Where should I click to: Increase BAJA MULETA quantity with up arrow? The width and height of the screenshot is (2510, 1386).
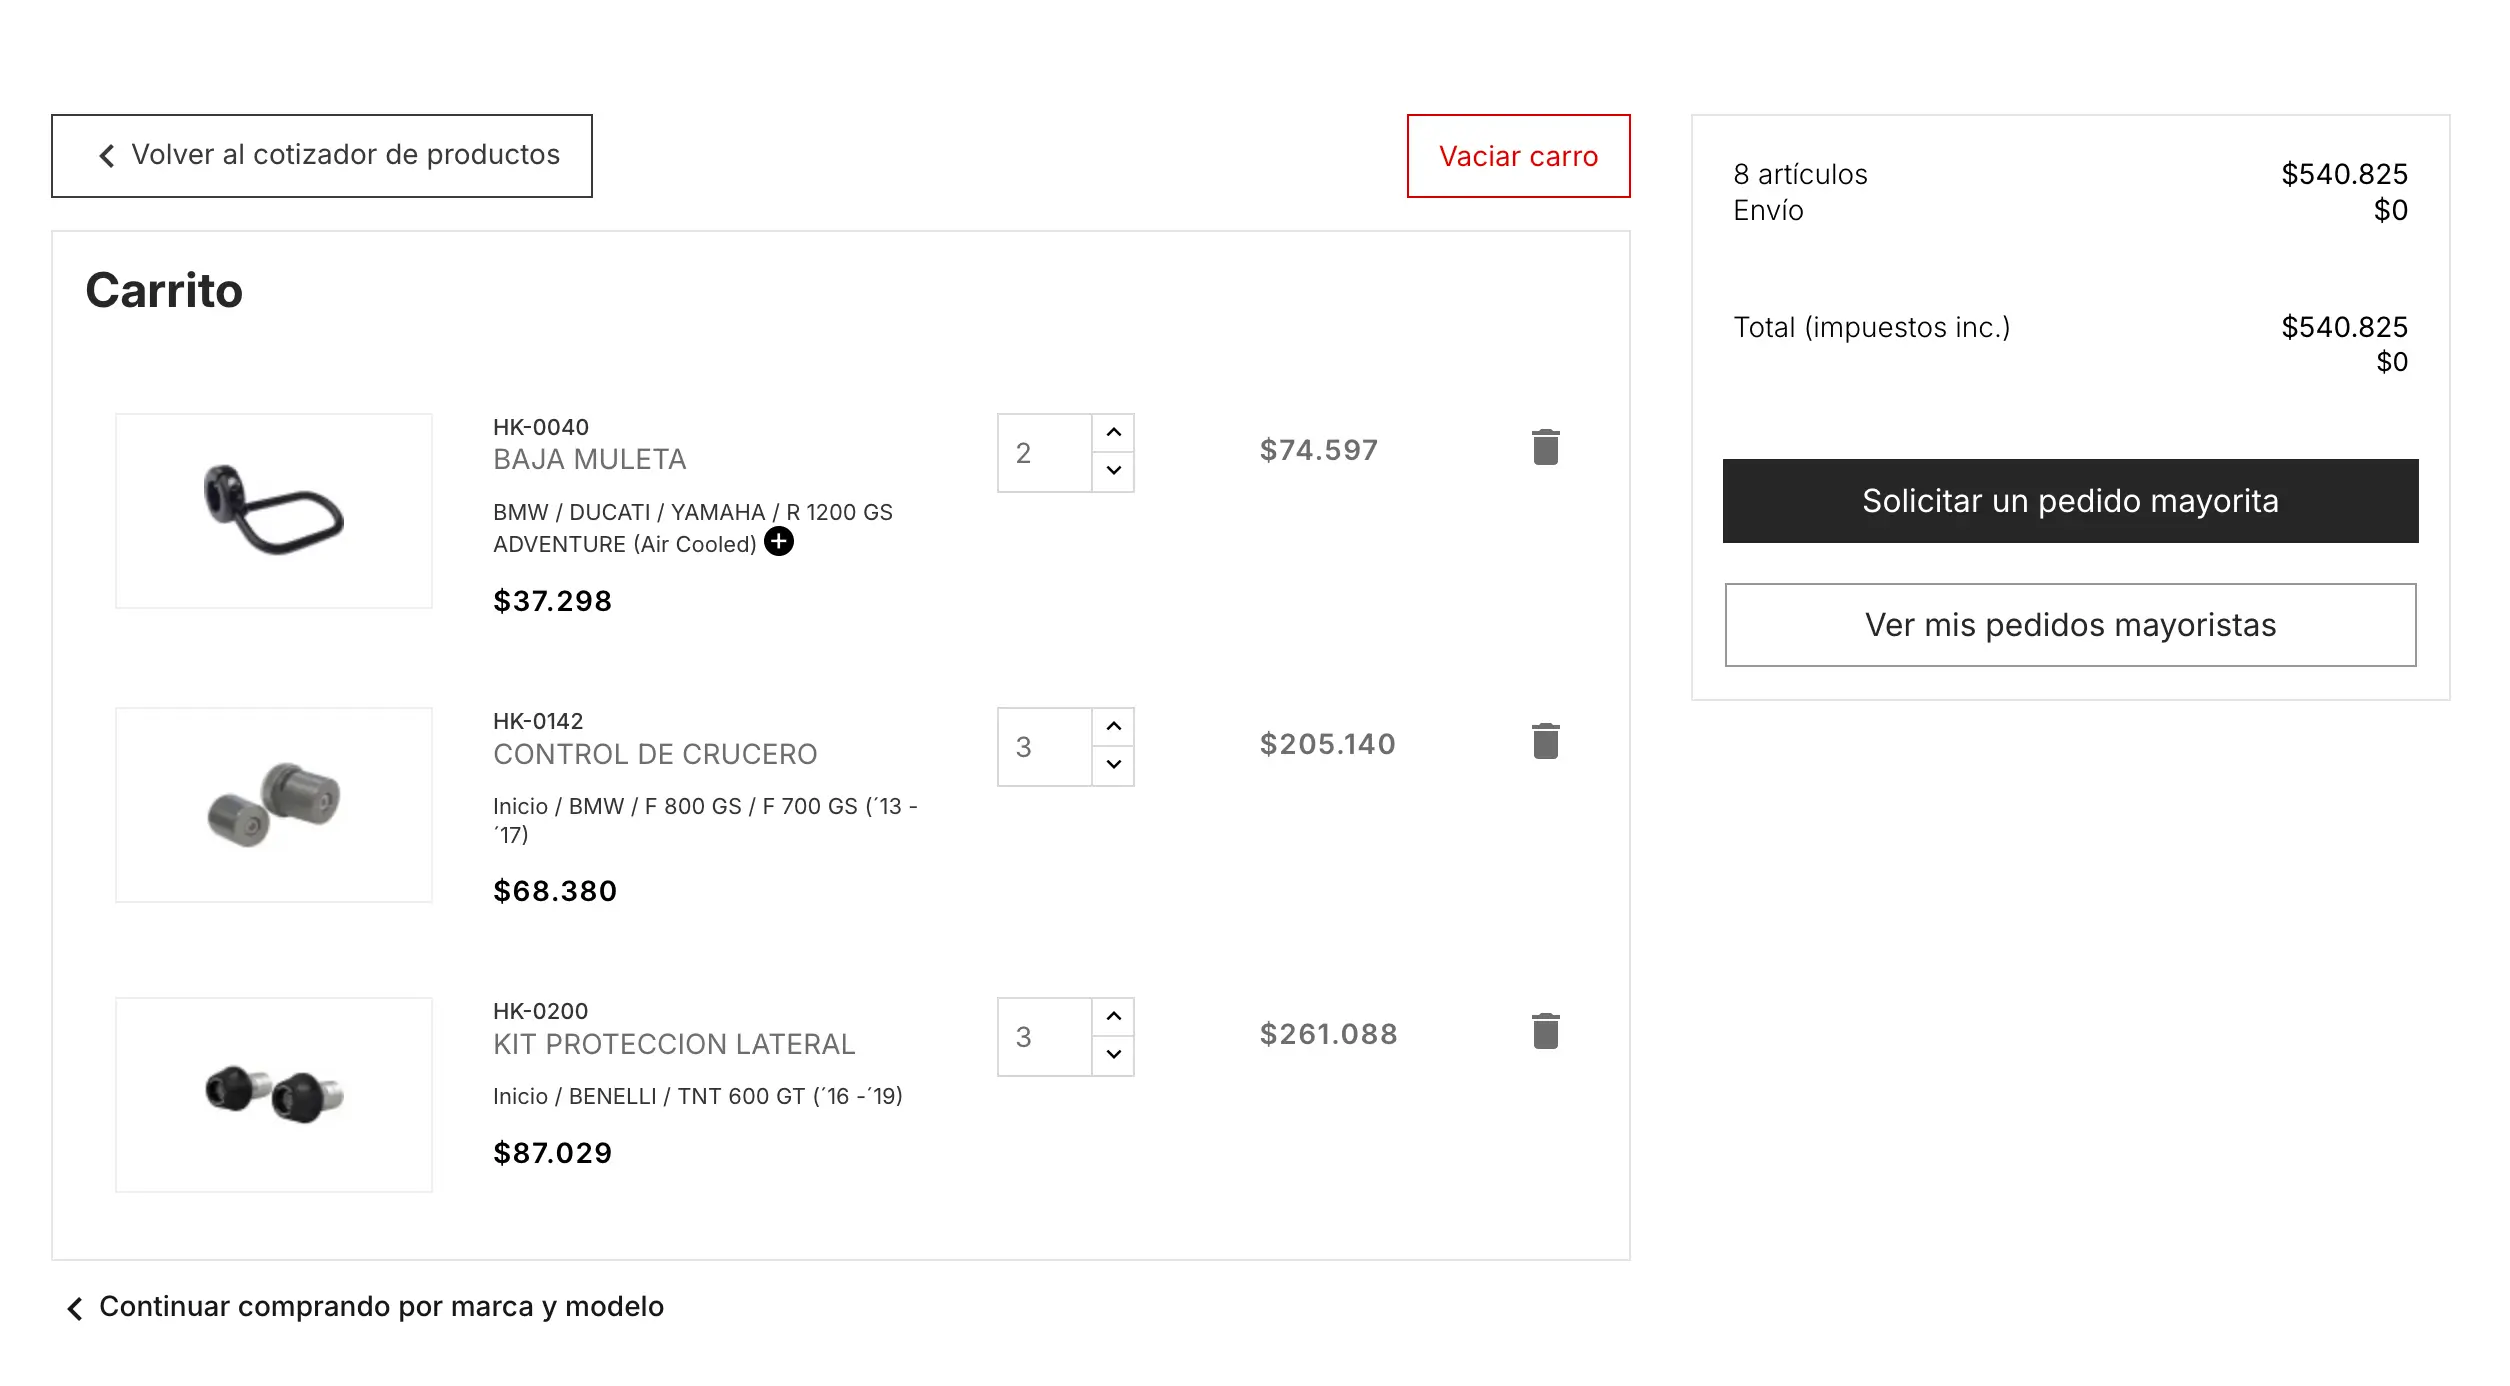pyautogui.click(x=1113, y=433)
